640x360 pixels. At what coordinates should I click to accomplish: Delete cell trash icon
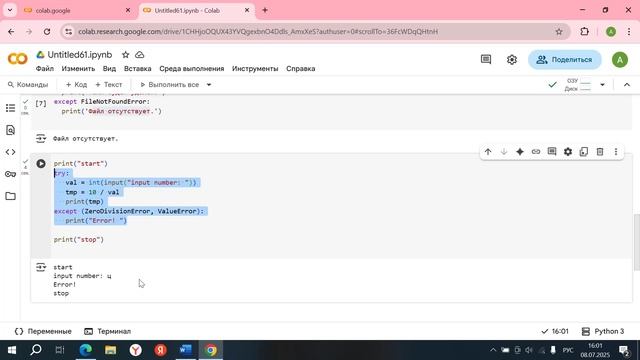click(600, 152)
